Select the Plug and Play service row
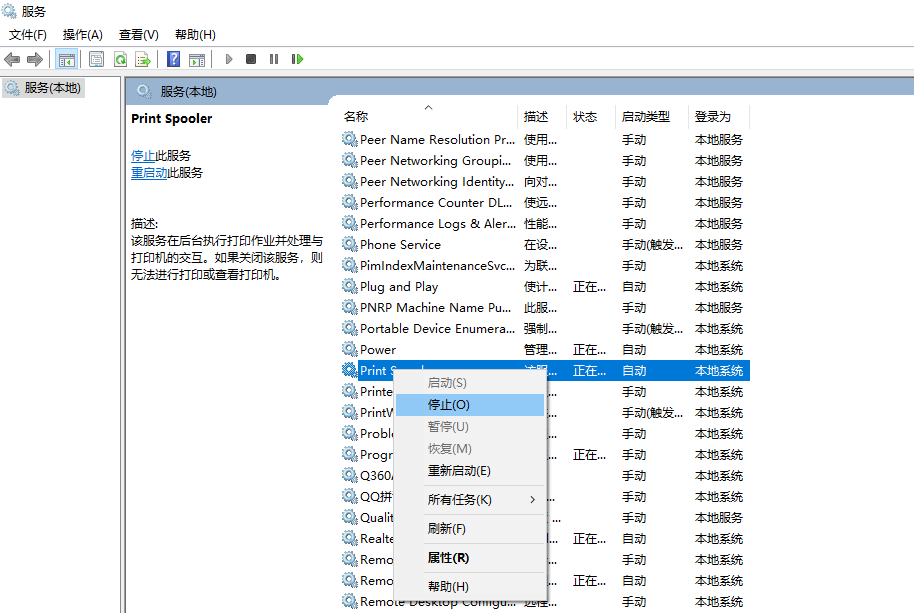The height and width of the screenshot is (613, 914). tap(399, 287)
